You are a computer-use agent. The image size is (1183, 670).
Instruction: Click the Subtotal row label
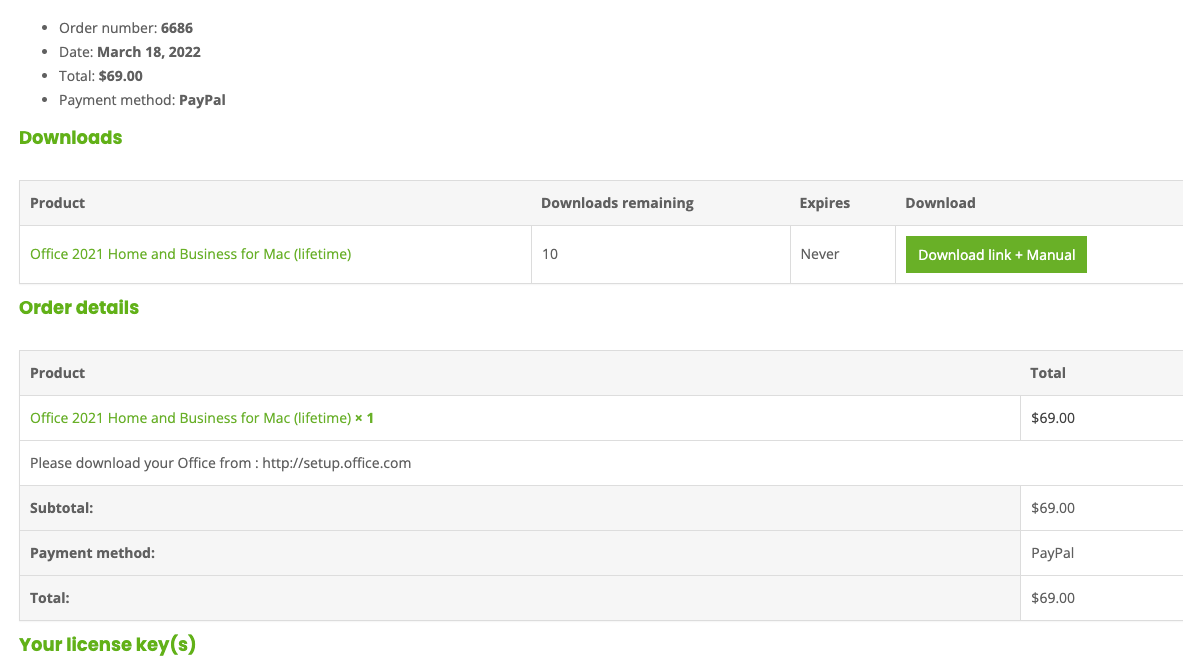61,508
